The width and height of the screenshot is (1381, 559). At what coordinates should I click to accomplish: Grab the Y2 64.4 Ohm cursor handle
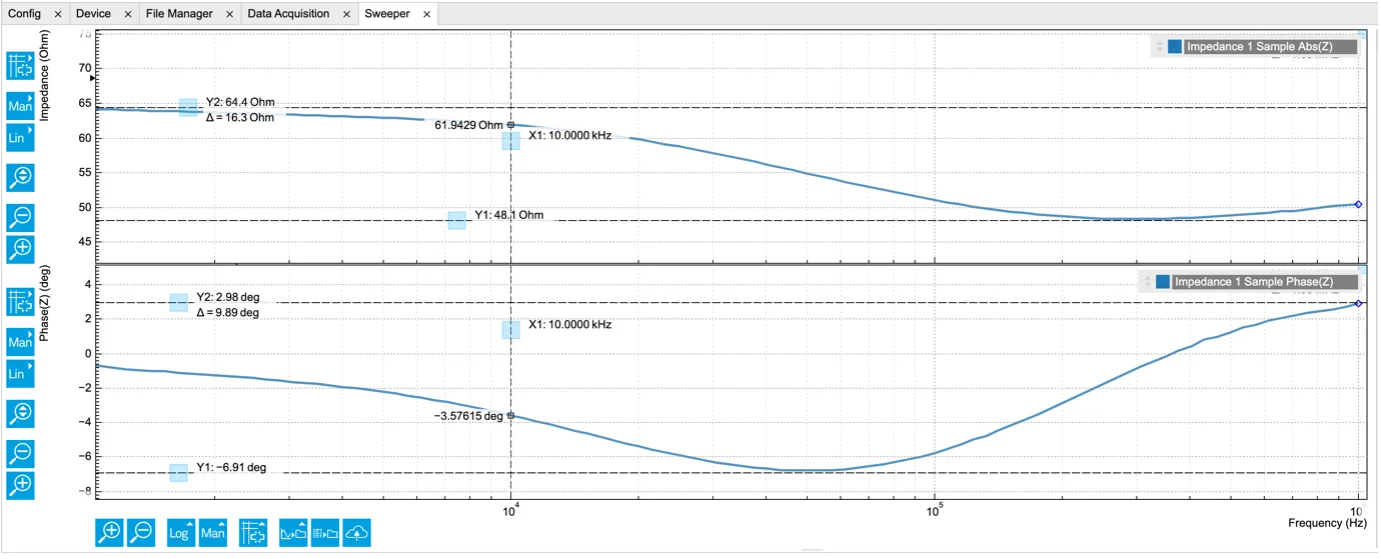click(188, 108)
